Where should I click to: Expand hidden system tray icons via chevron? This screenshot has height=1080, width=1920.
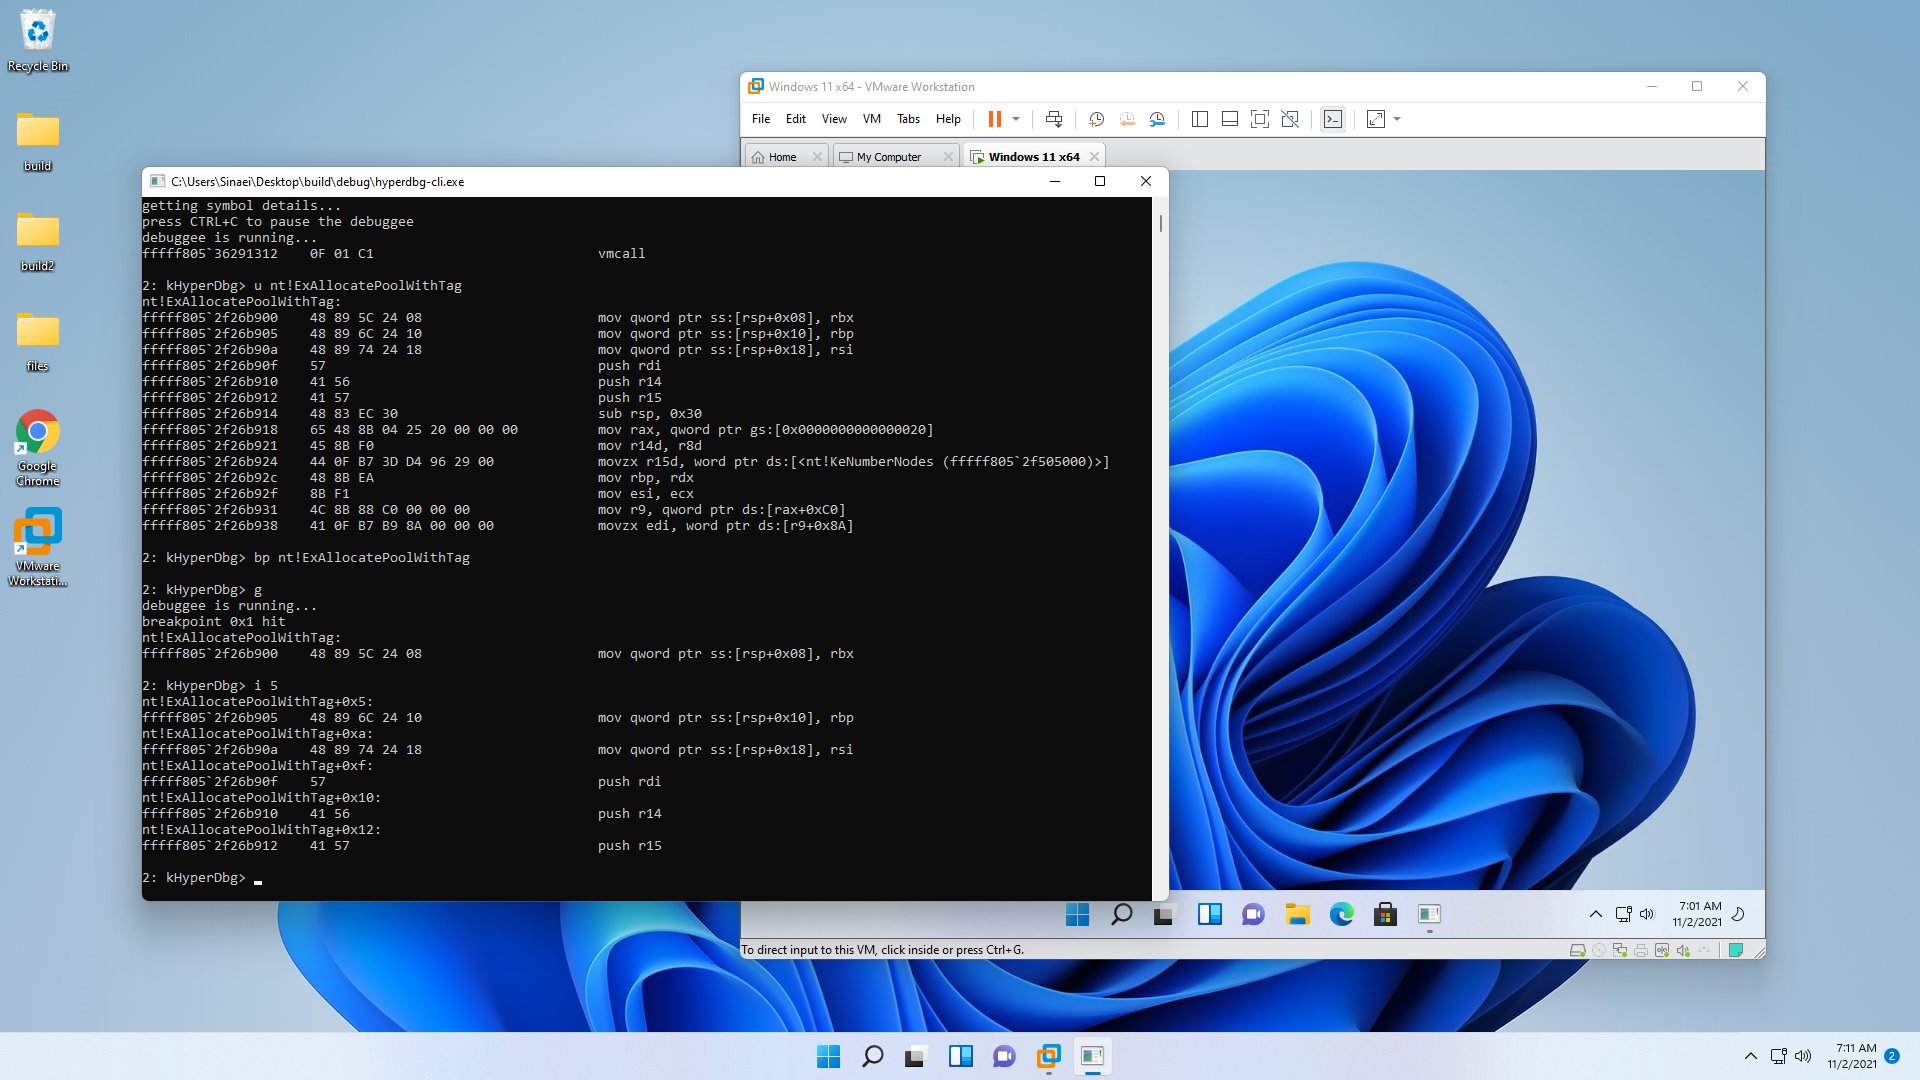[1752, 1055]
